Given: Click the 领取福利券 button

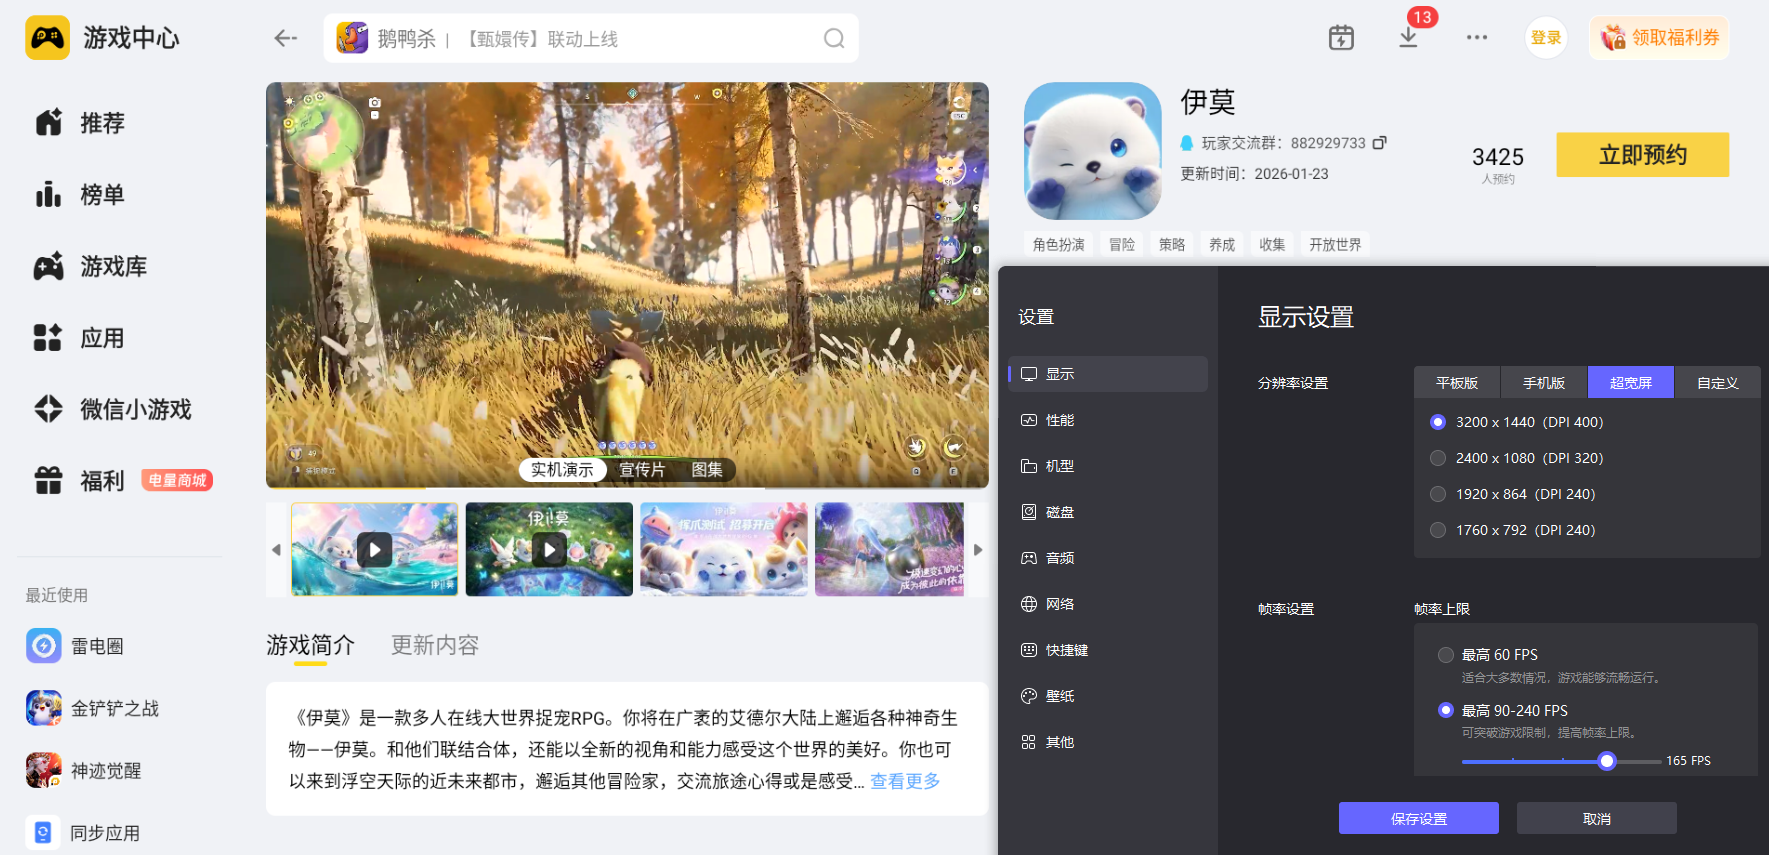Looking at the screenshot, I should tap(1659, 38).
